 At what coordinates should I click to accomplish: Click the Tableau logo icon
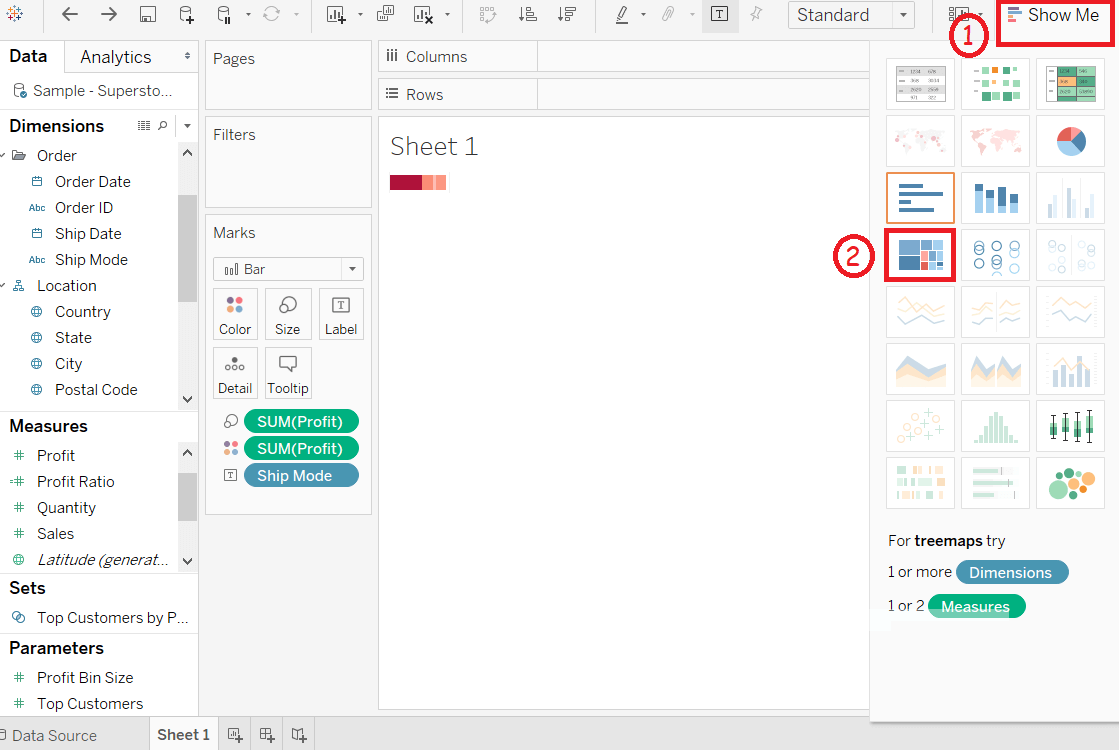[14, 14]
